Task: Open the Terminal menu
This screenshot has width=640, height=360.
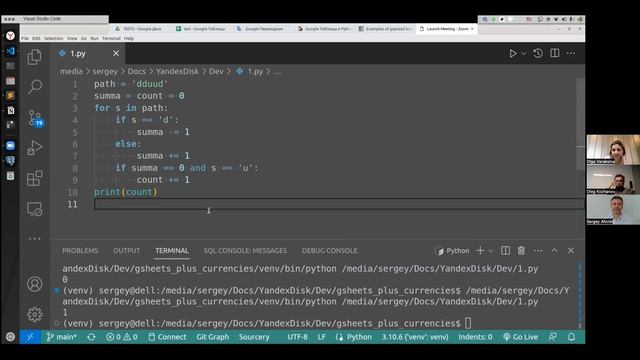Action: [111, 38]
